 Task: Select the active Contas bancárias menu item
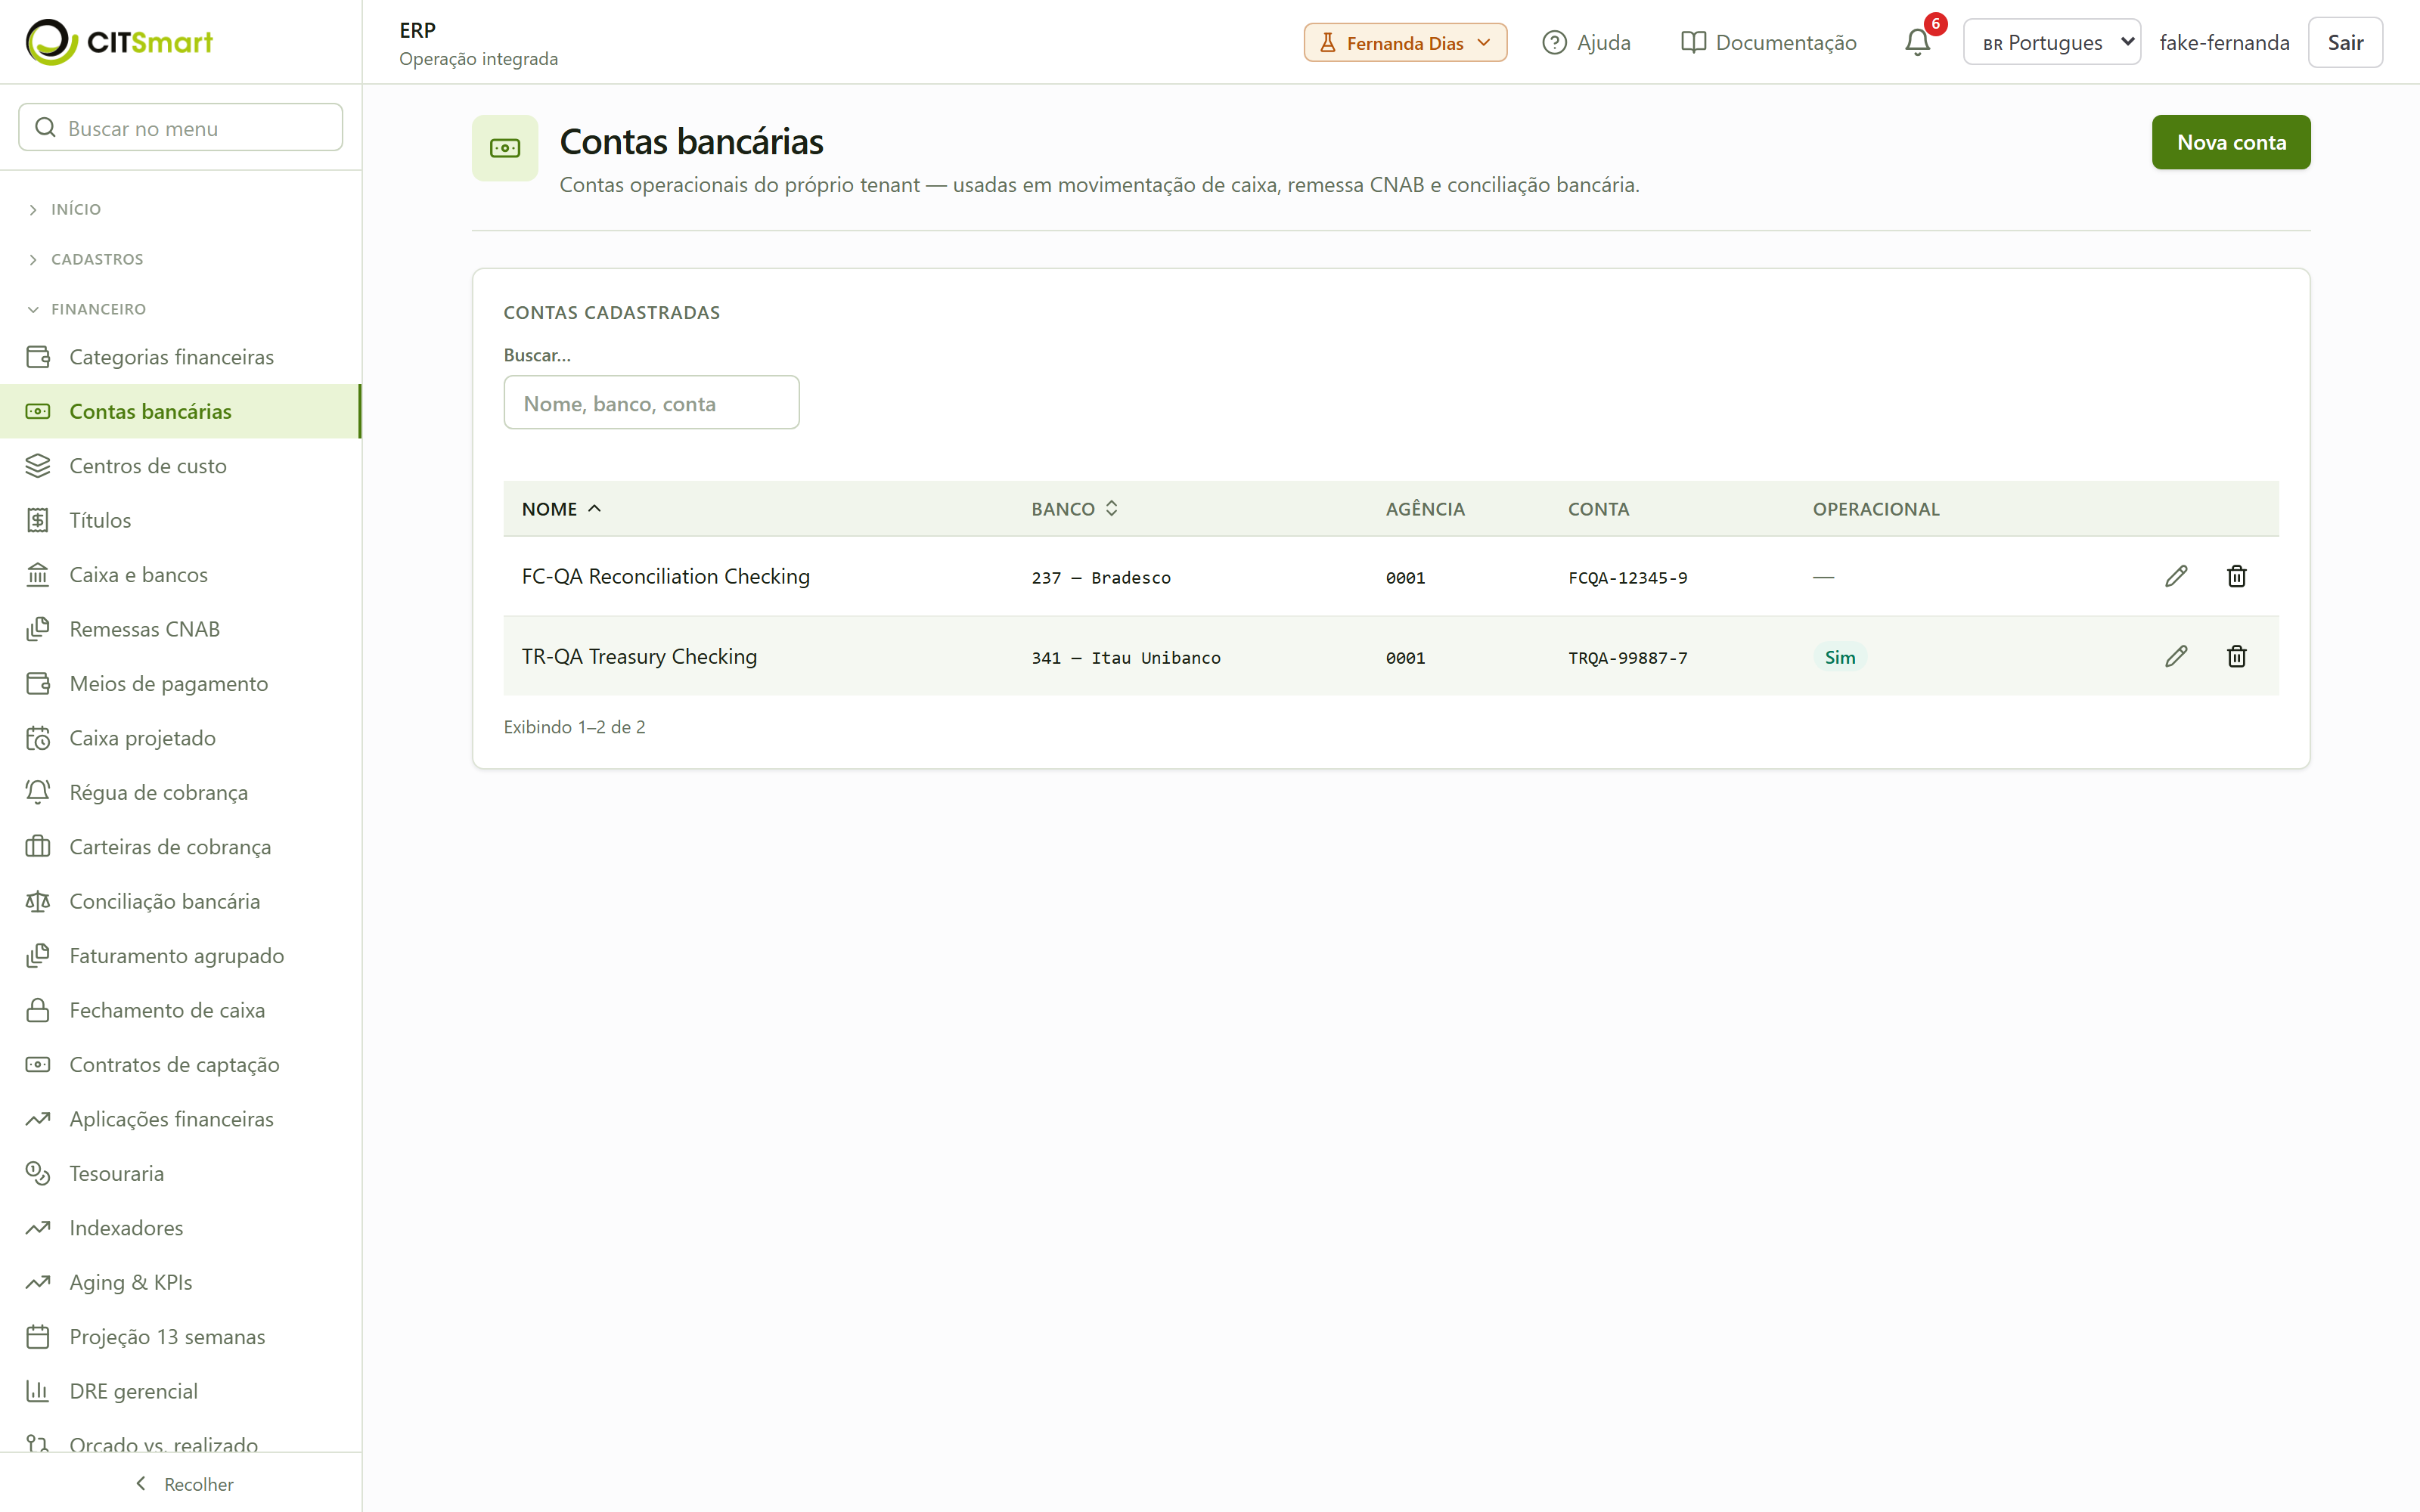click(x=181, y=411)
